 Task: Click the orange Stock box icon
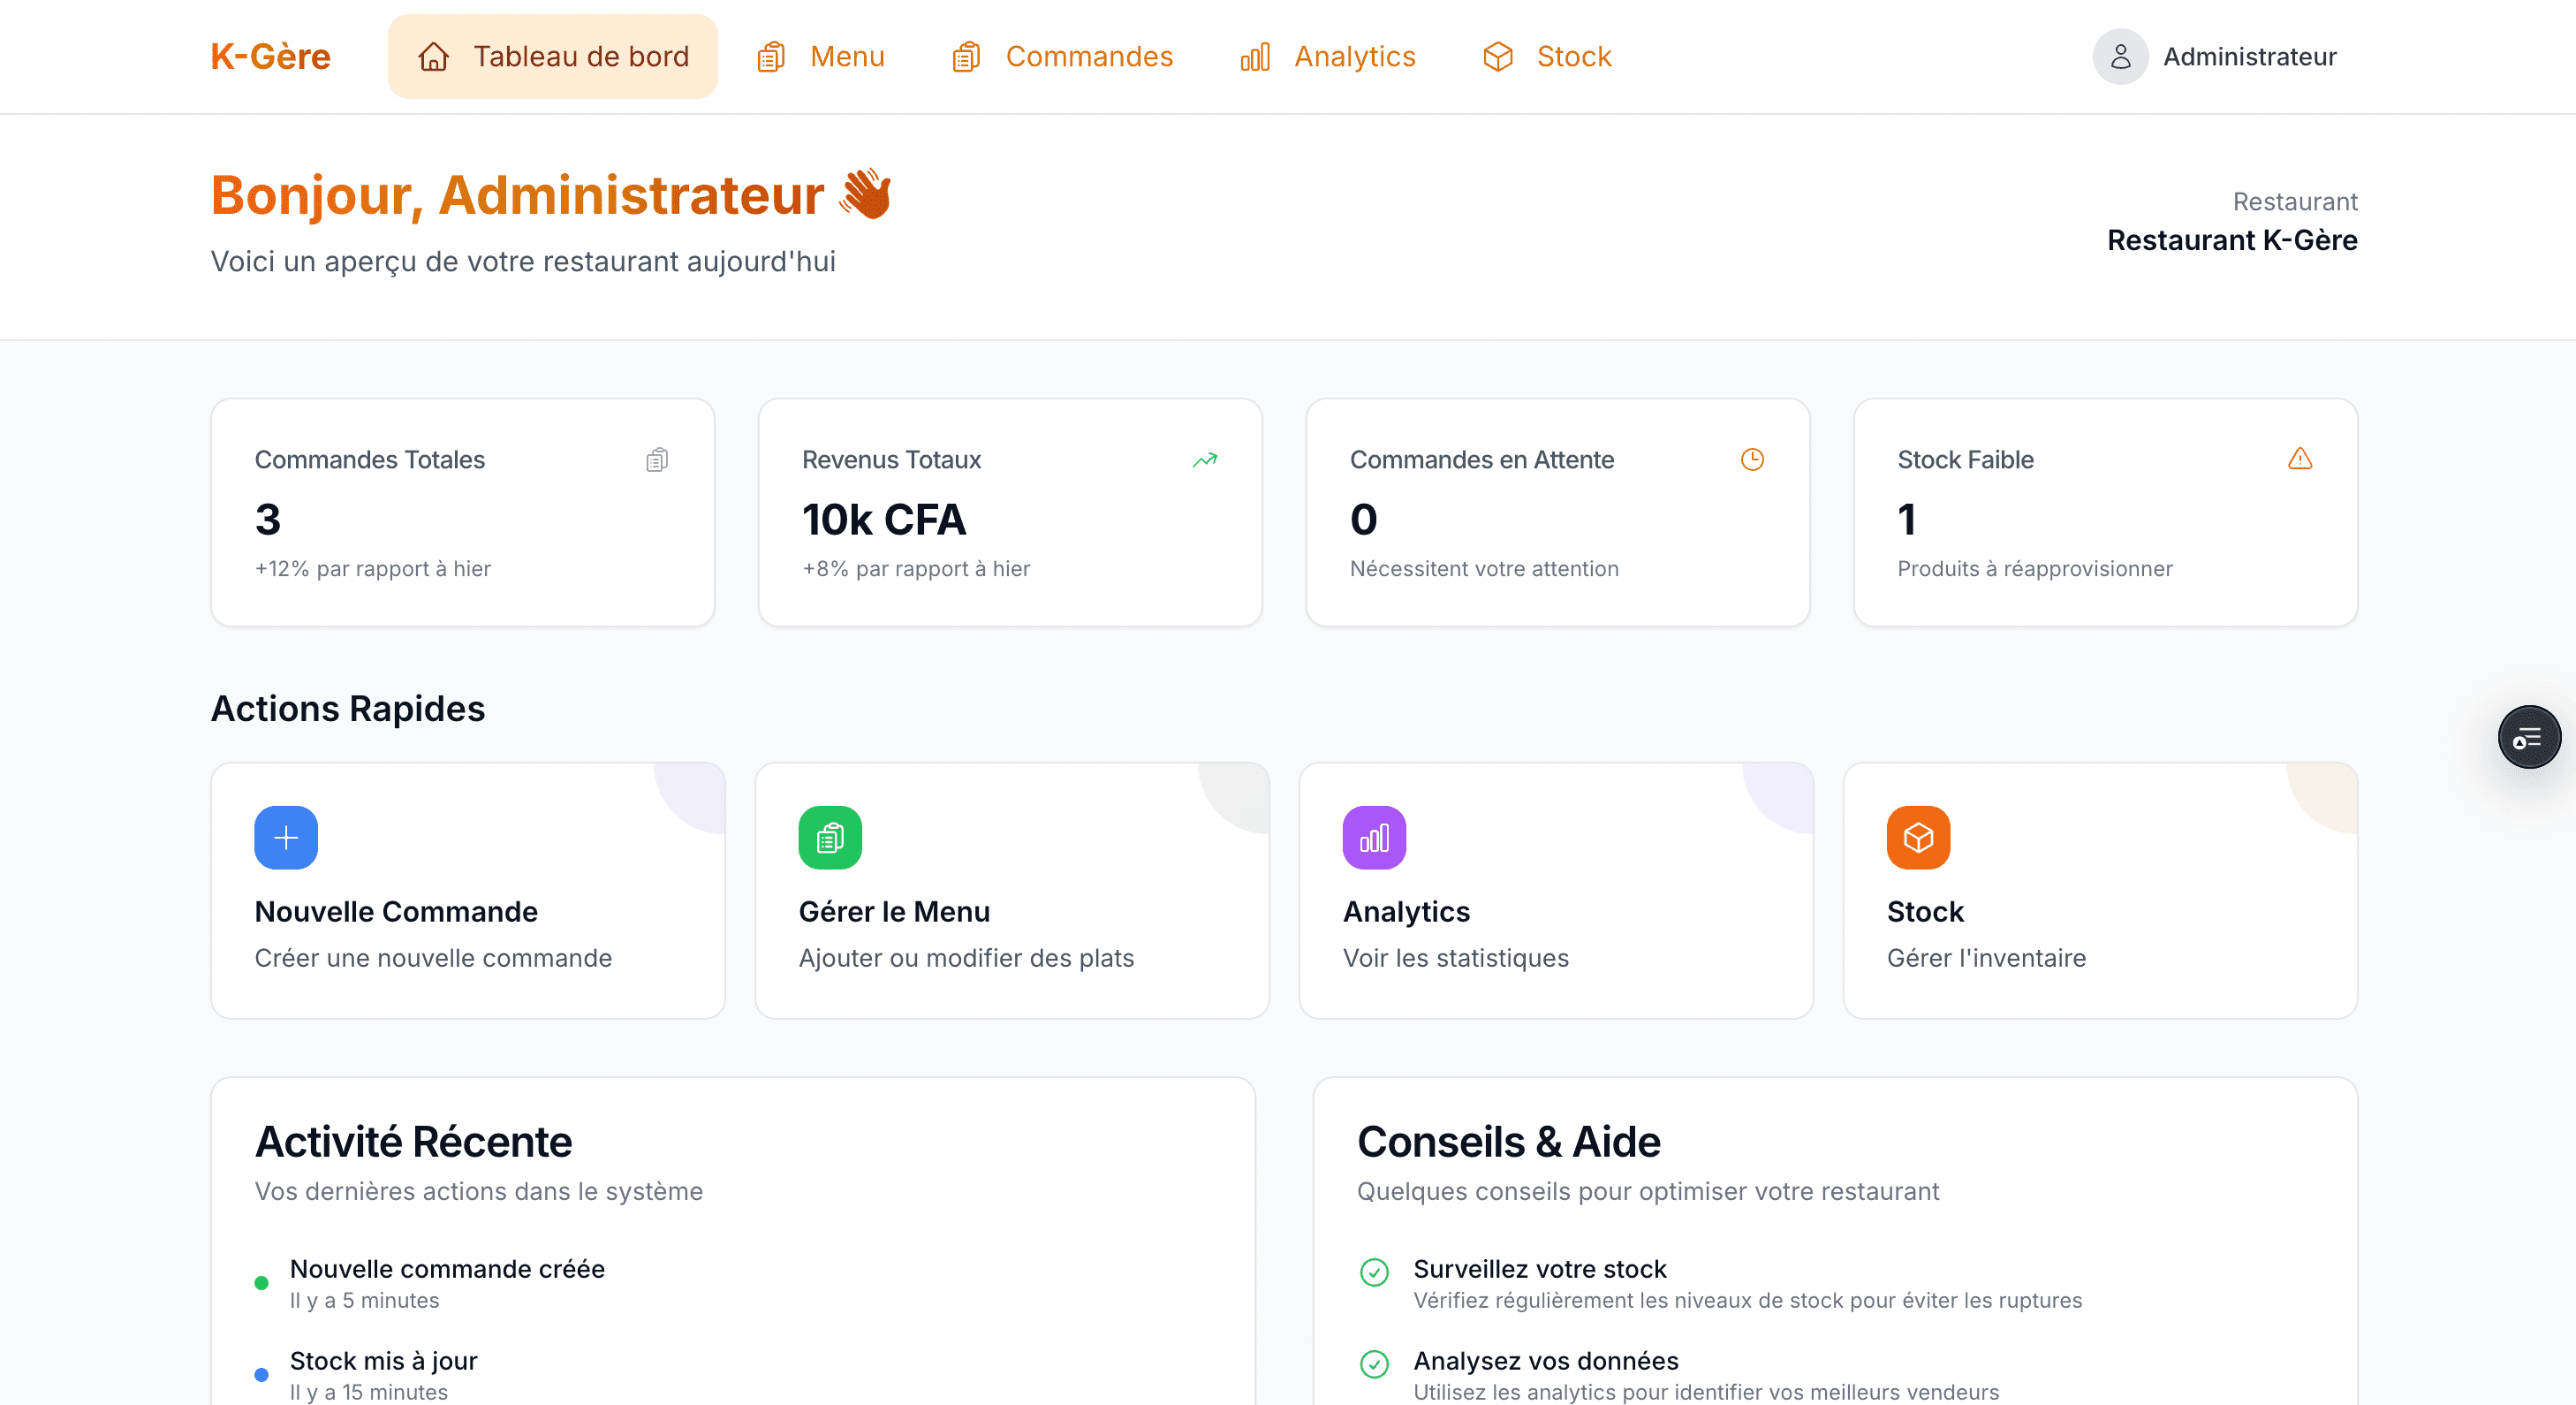(x=1917, y=838)
